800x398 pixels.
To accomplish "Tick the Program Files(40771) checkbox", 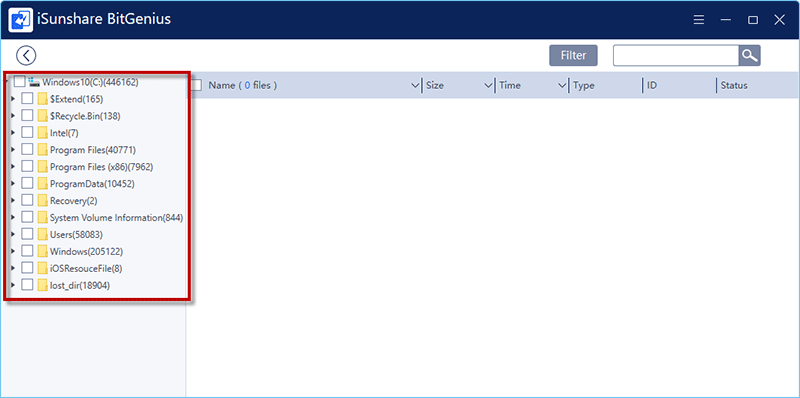I will (x=27, y=150).
